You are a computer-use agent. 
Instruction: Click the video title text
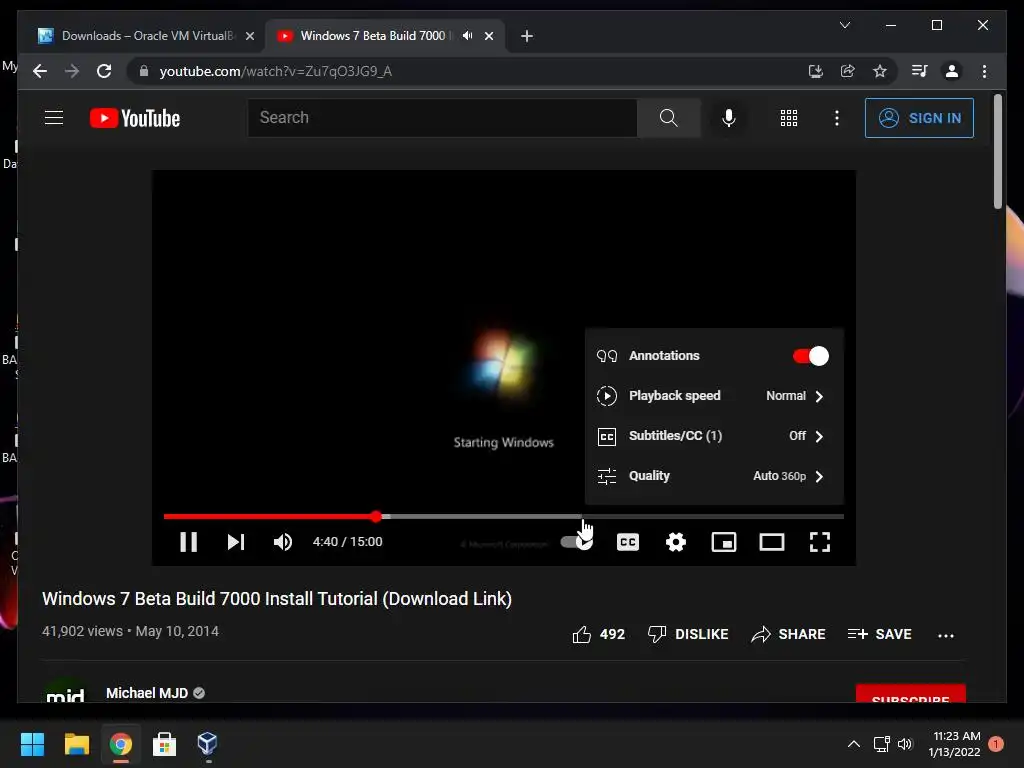coord(277,599)
